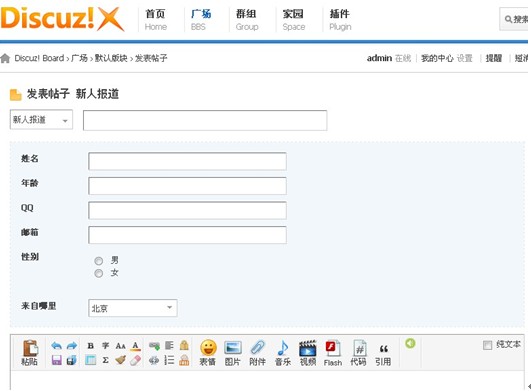
Task: Open 提醒 notifications link
Action: tap(494, 58)
